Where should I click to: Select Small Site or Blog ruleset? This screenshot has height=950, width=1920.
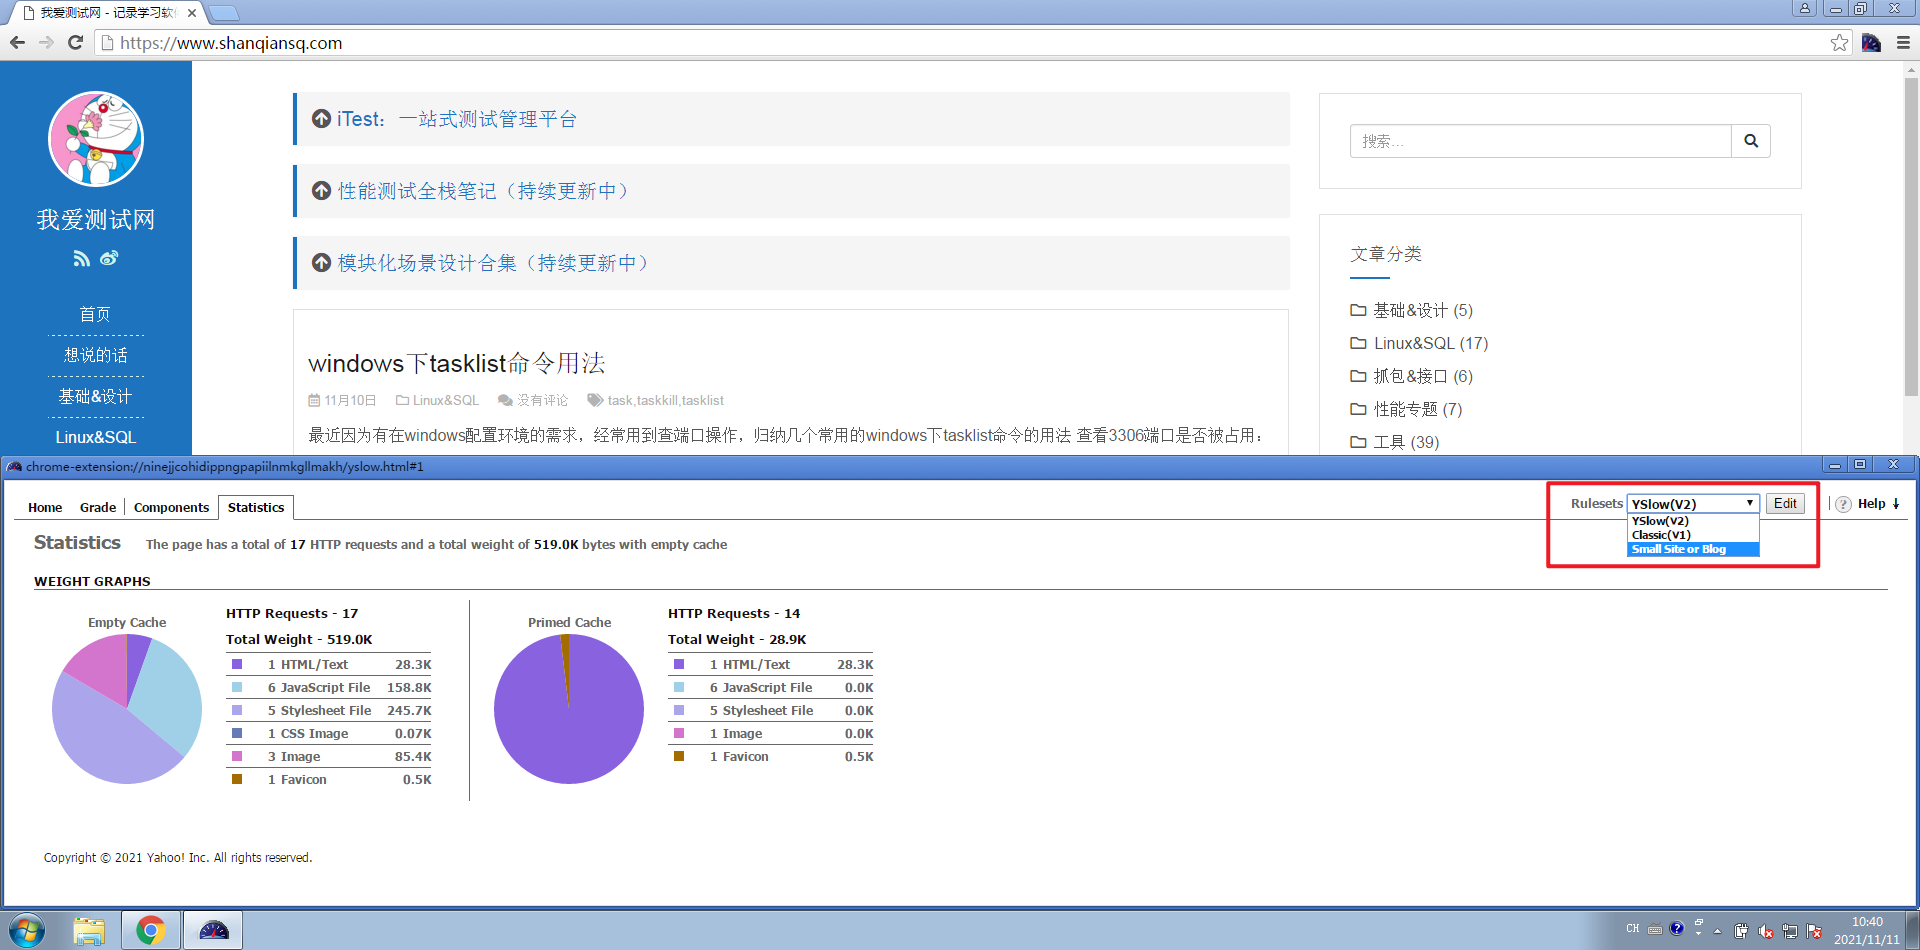click(1692, 549)
